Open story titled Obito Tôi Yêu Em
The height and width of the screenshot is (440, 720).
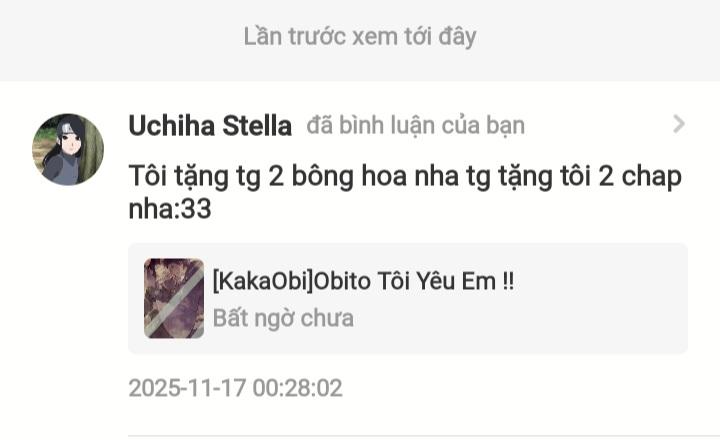[x=363, y=281]
